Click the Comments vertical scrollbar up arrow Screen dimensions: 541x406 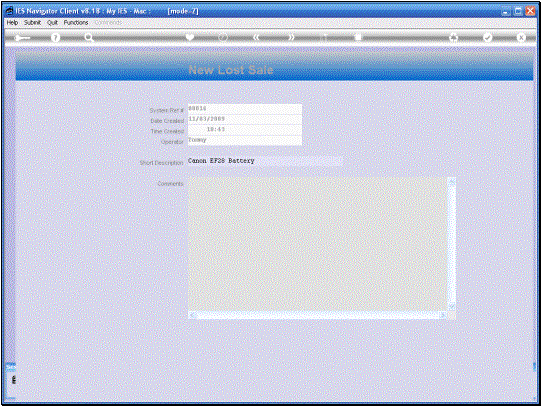pos(452,181)
